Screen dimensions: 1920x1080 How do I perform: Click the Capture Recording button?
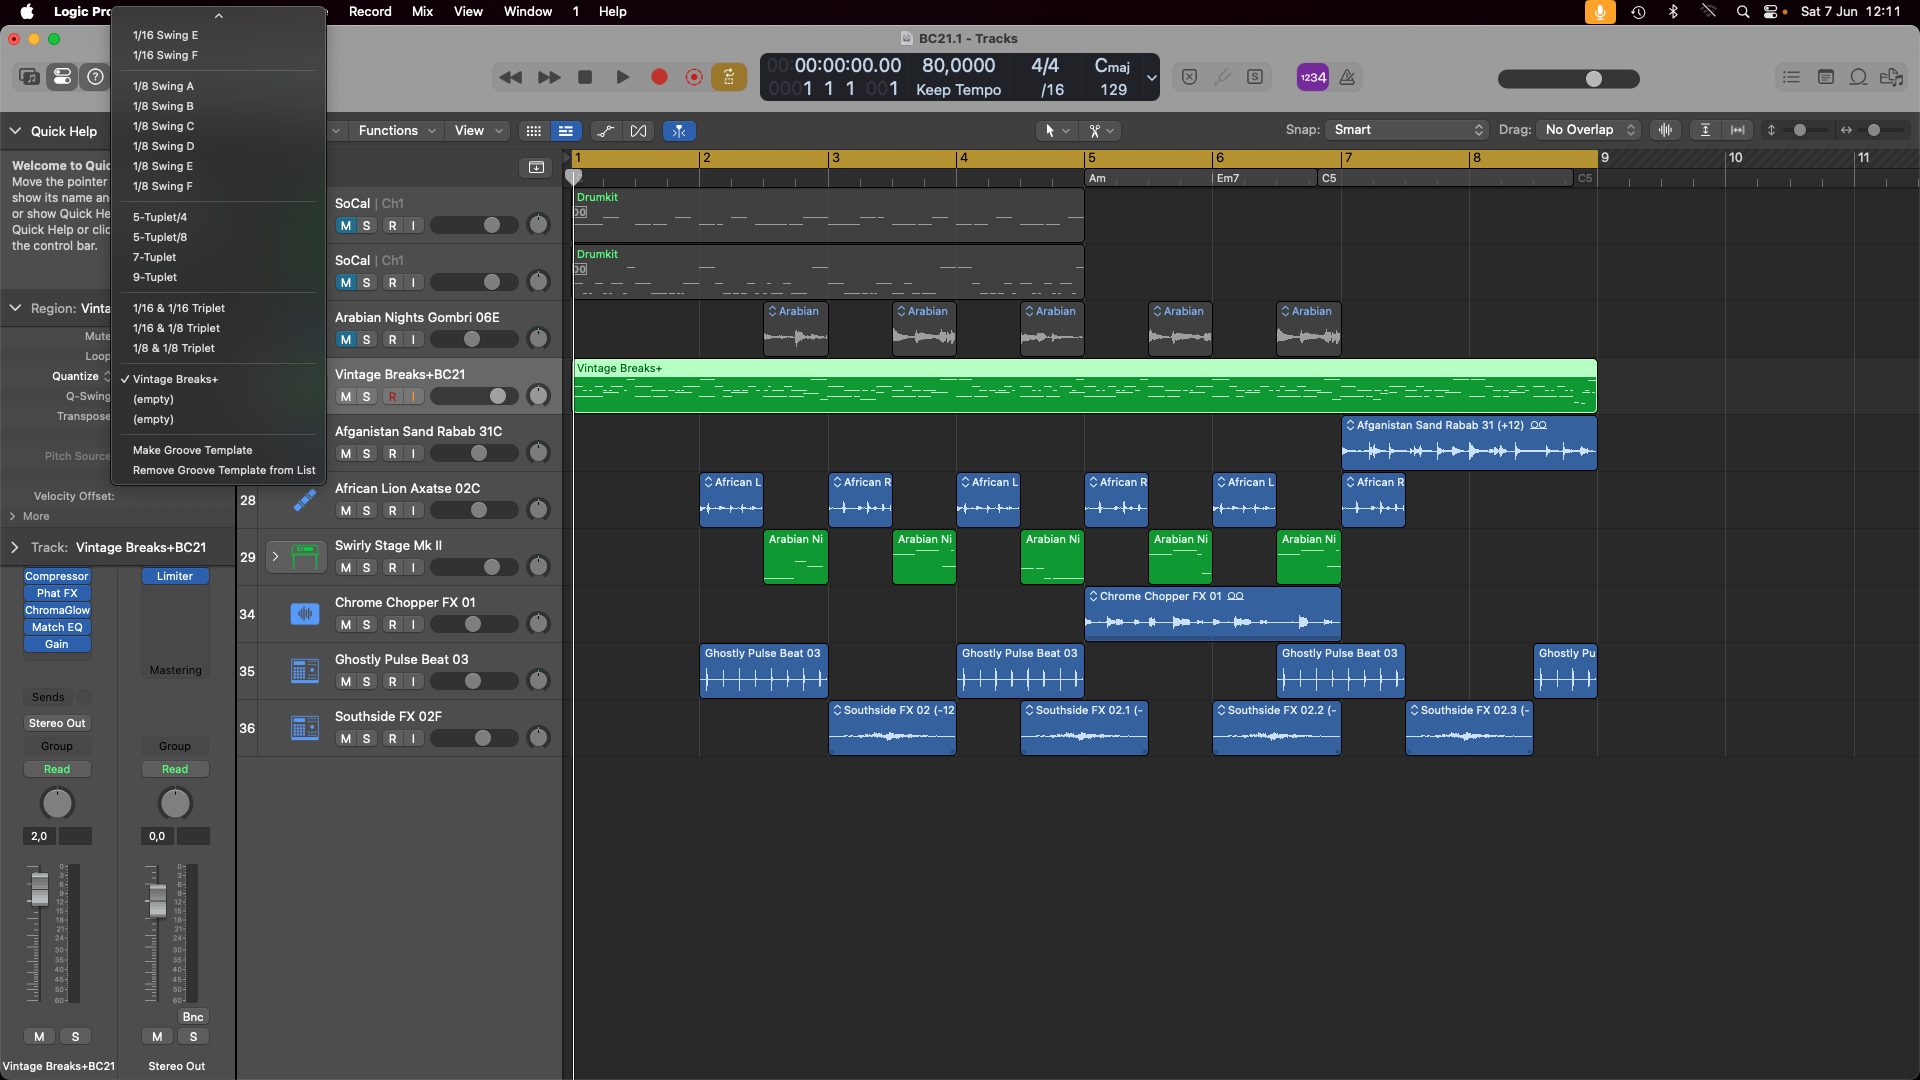[694, 77]
